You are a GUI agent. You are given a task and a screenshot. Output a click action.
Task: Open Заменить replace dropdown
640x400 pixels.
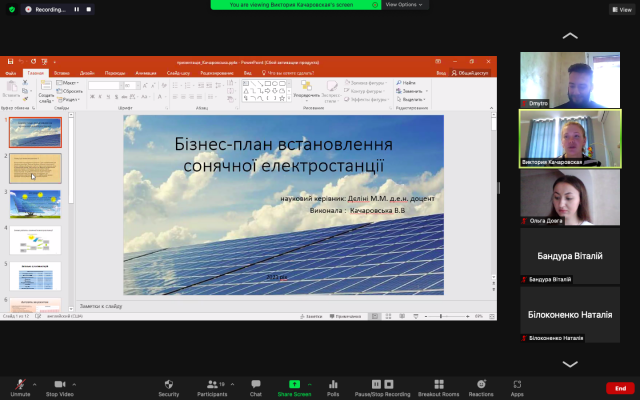point(412,91)
